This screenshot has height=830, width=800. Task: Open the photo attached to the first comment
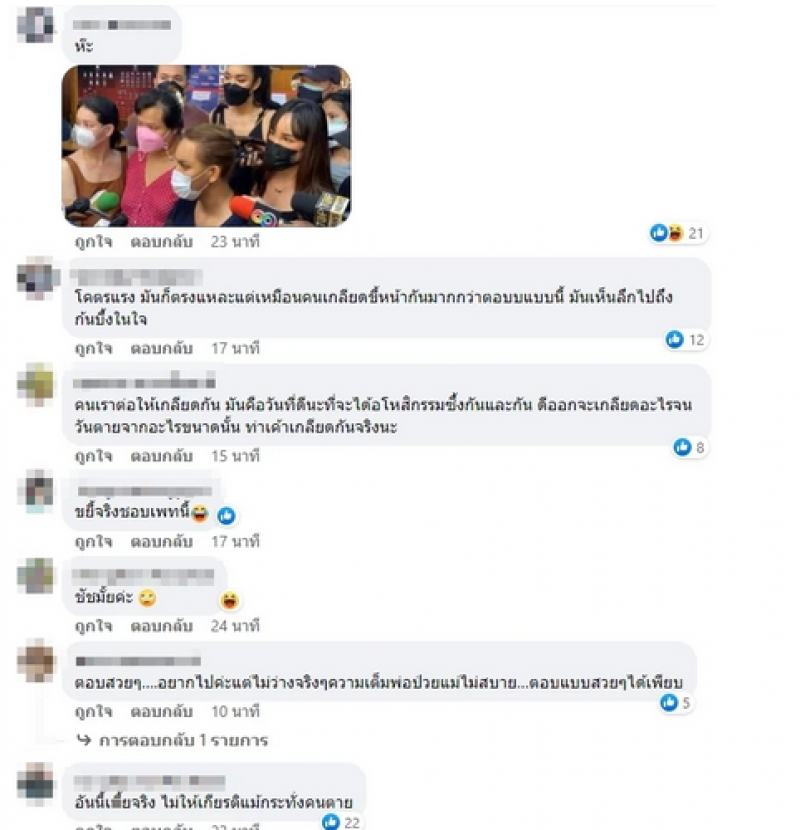206,146
